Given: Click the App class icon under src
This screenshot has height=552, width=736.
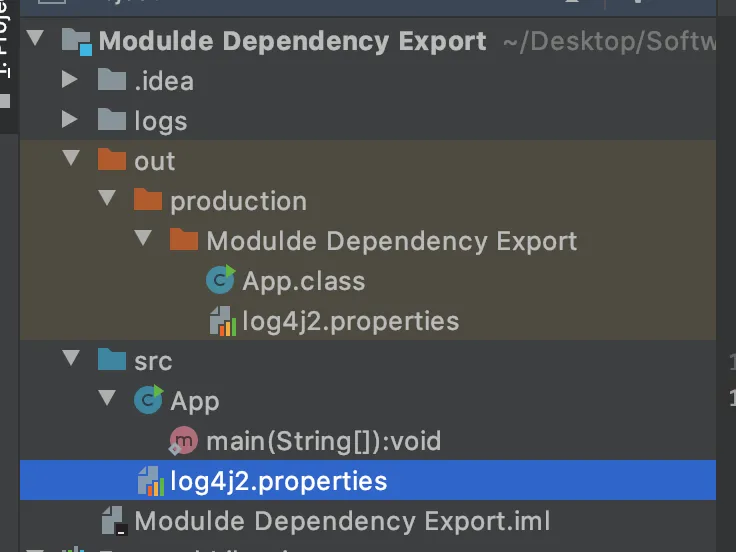Looking at the screenshot, I should click(x=148, y=401).
